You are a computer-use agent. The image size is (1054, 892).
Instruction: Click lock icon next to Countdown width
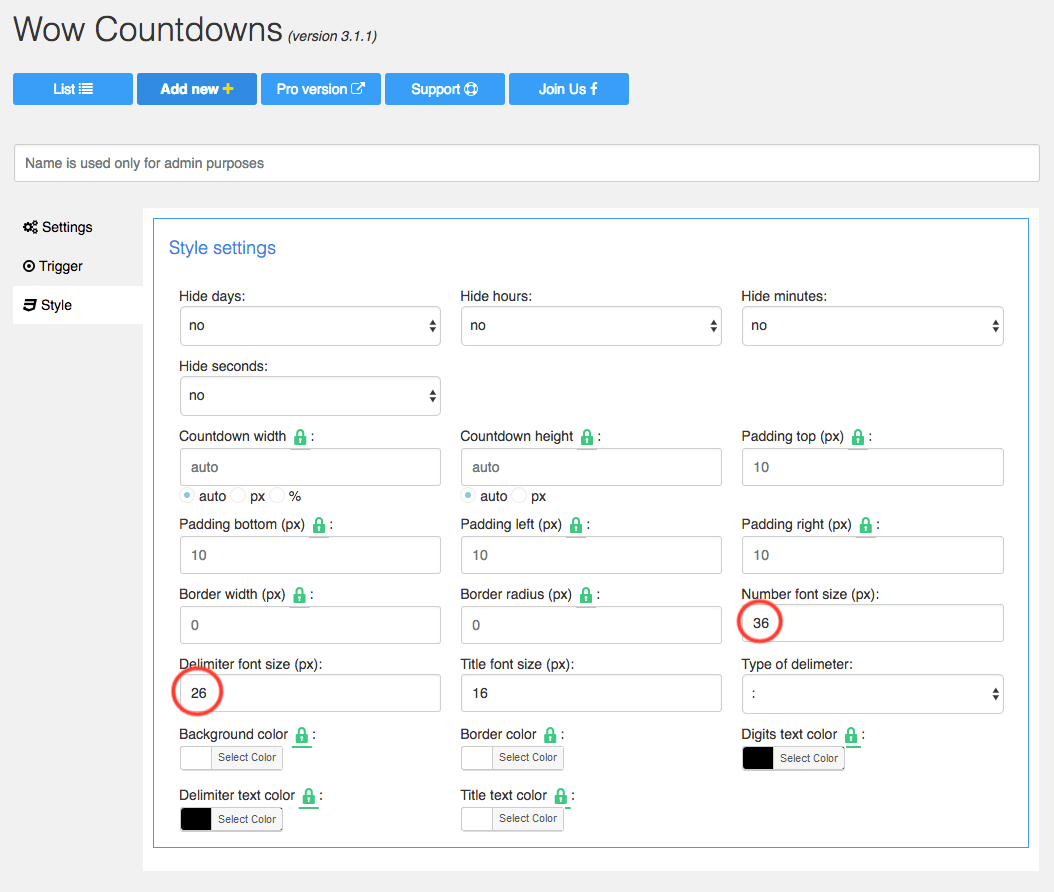[x=300, y=437]
